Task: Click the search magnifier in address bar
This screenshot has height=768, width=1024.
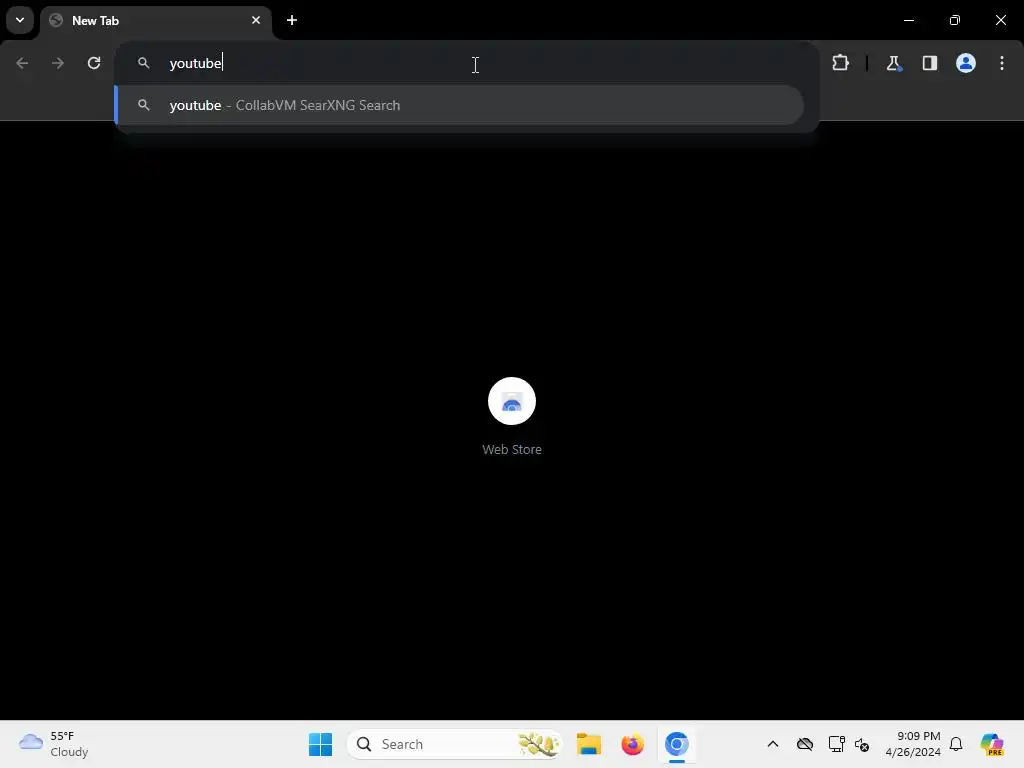Action: coord(144,63)
